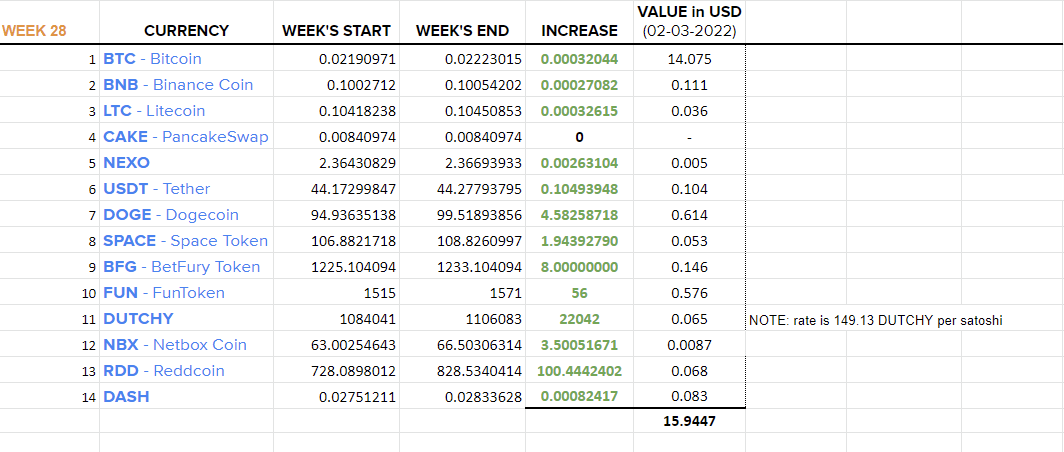Select DUTCHY increase 22042
The image size is (1064, 452).
pyautogui.click(x=580, y=319)
